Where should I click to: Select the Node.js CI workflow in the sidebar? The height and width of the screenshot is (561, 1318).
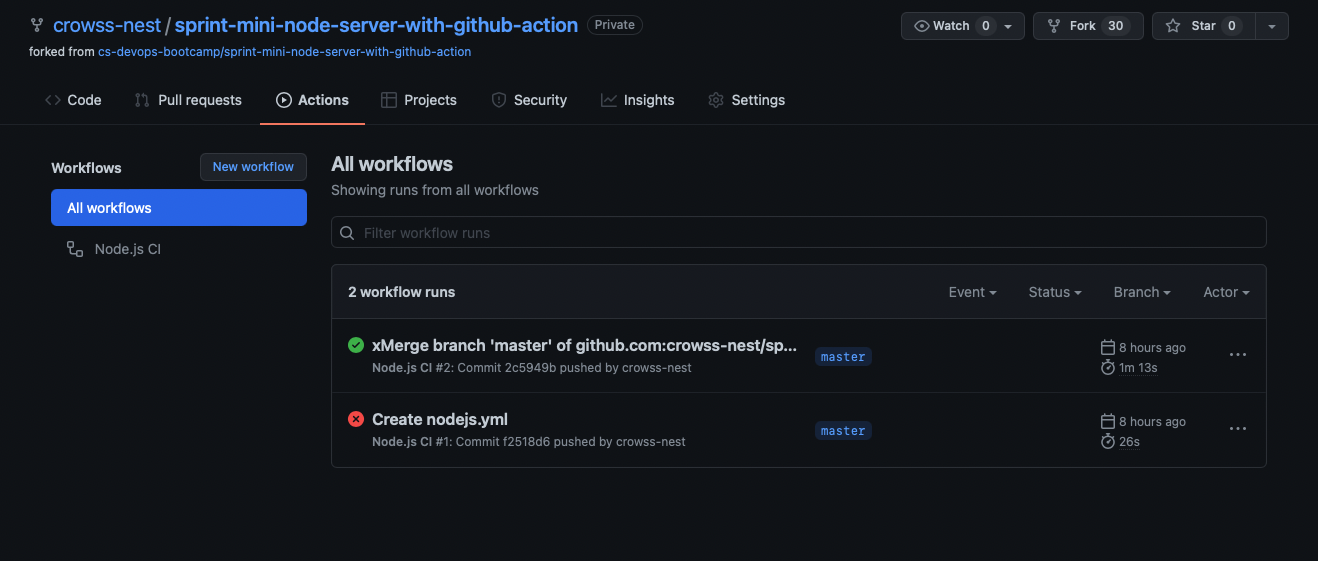179,249
